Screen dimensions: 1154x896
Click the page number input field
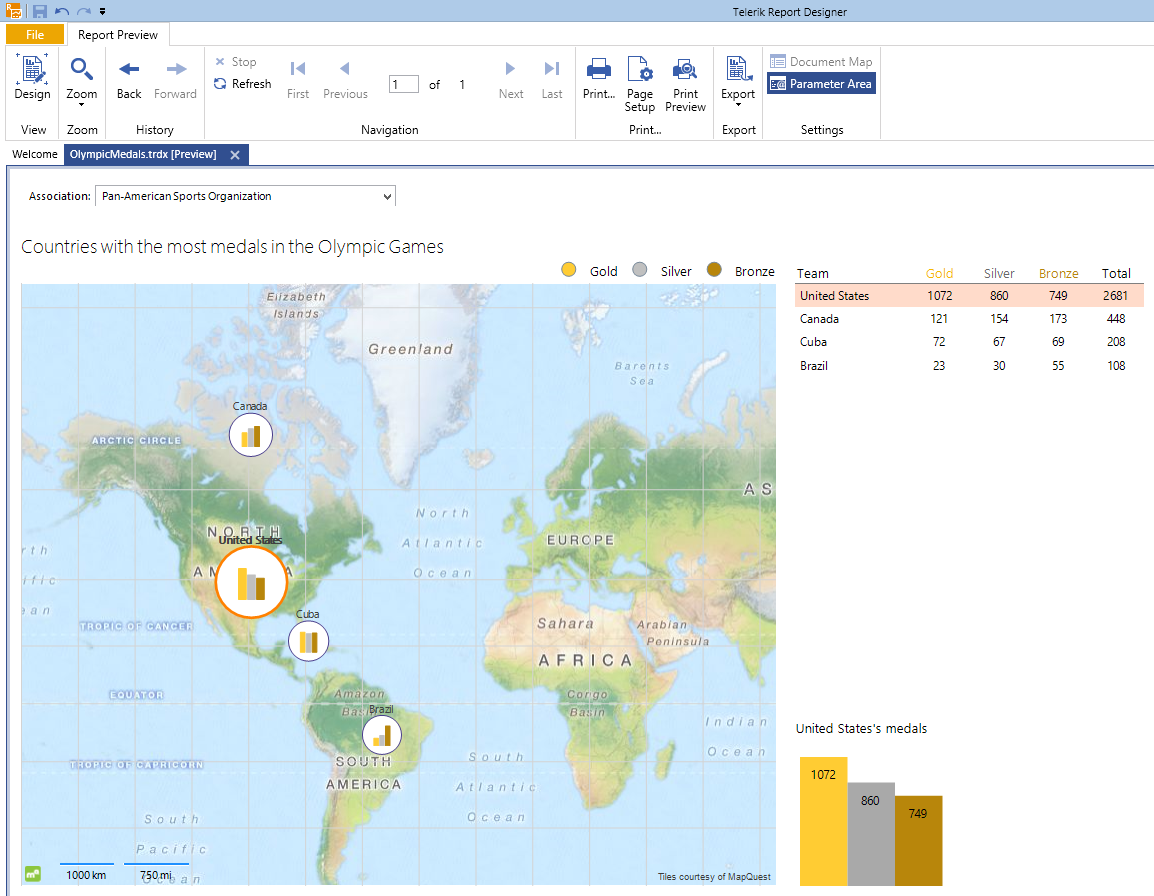pos(403,84)
